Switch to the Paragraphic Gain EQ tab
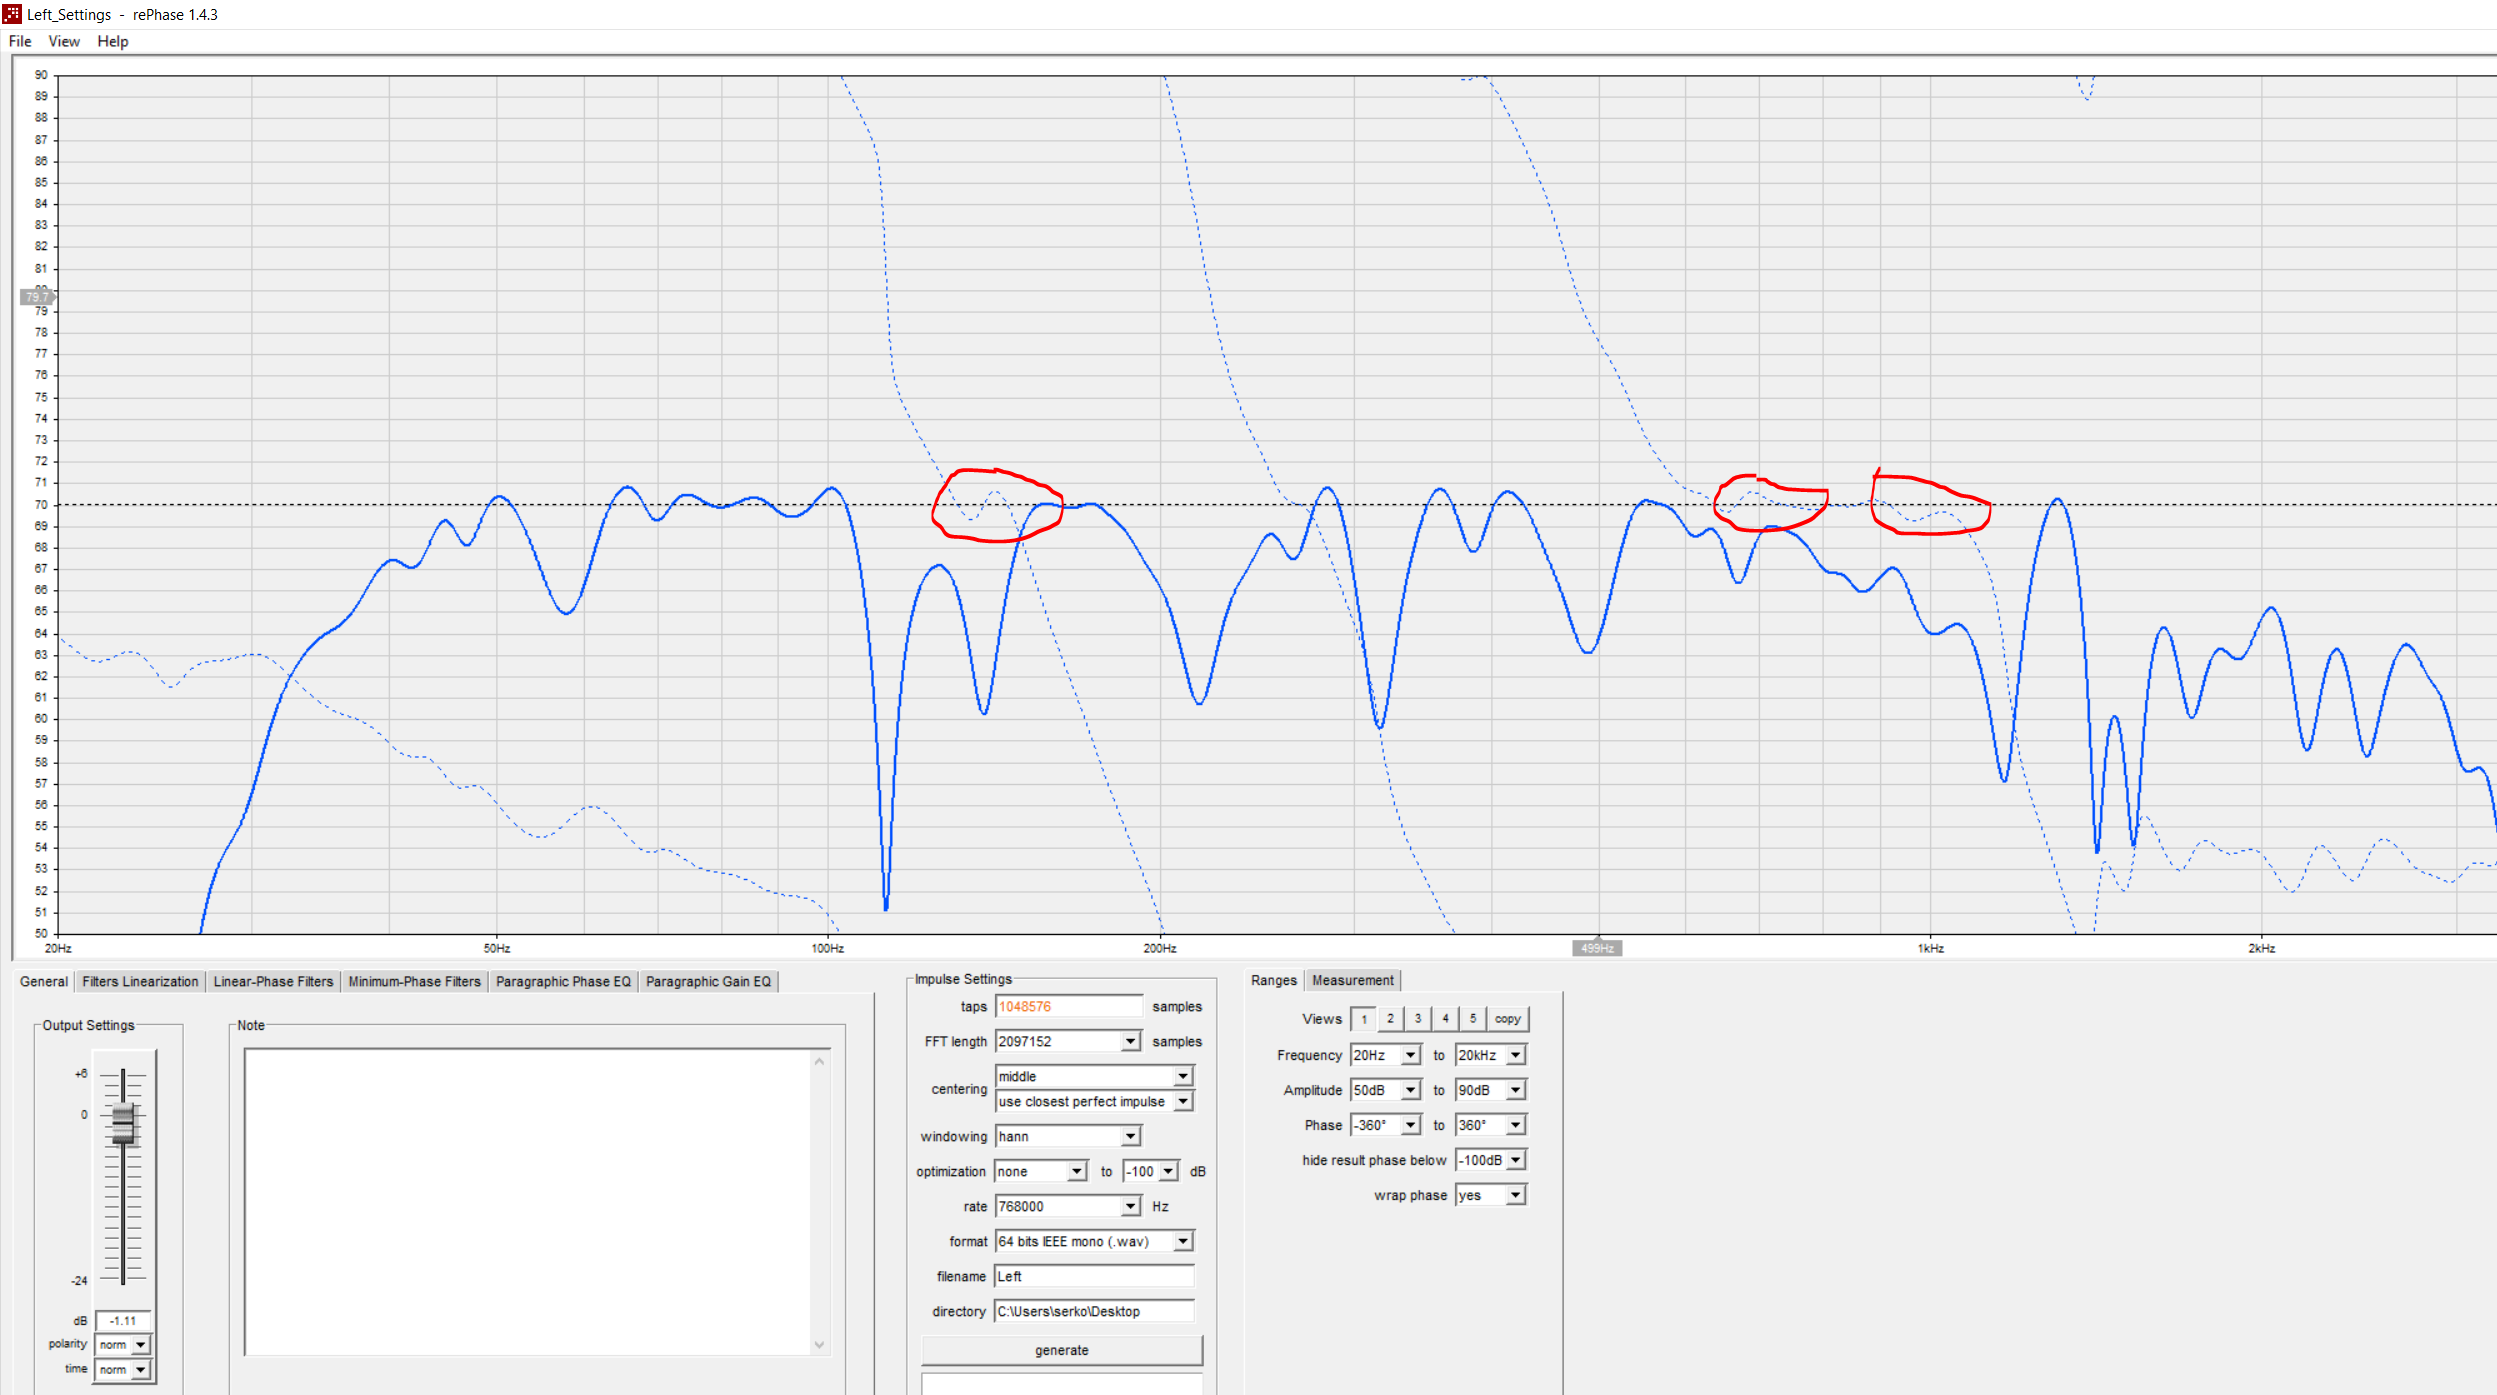Image resolution: width=2497 pixels, height=1395 pixels. (x=708, y=981)
